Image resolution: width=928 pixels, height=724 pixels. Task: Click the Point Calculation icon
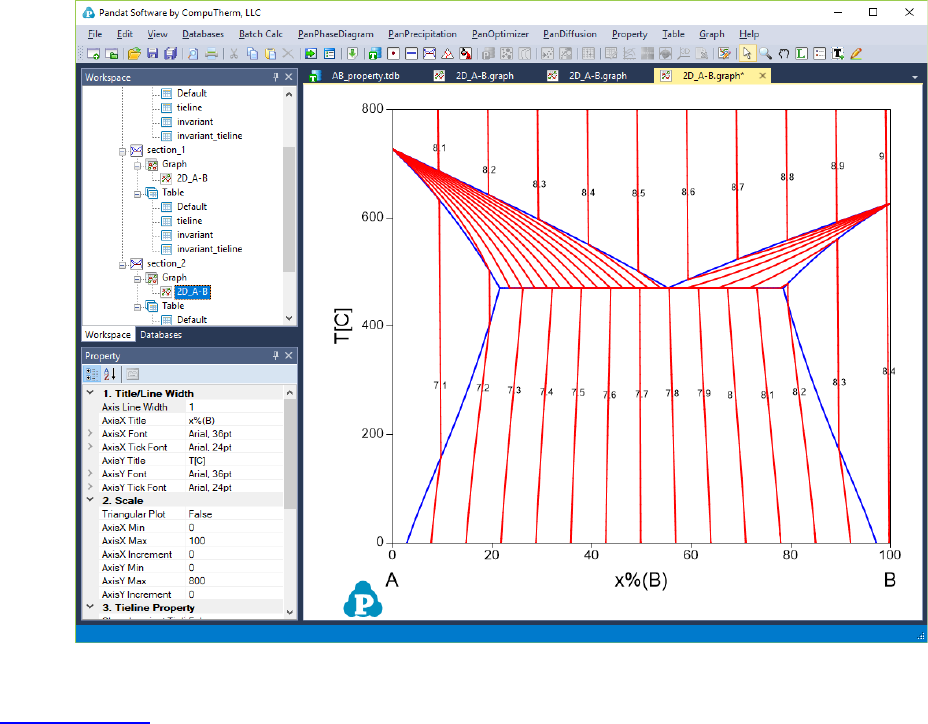[393, 54]
